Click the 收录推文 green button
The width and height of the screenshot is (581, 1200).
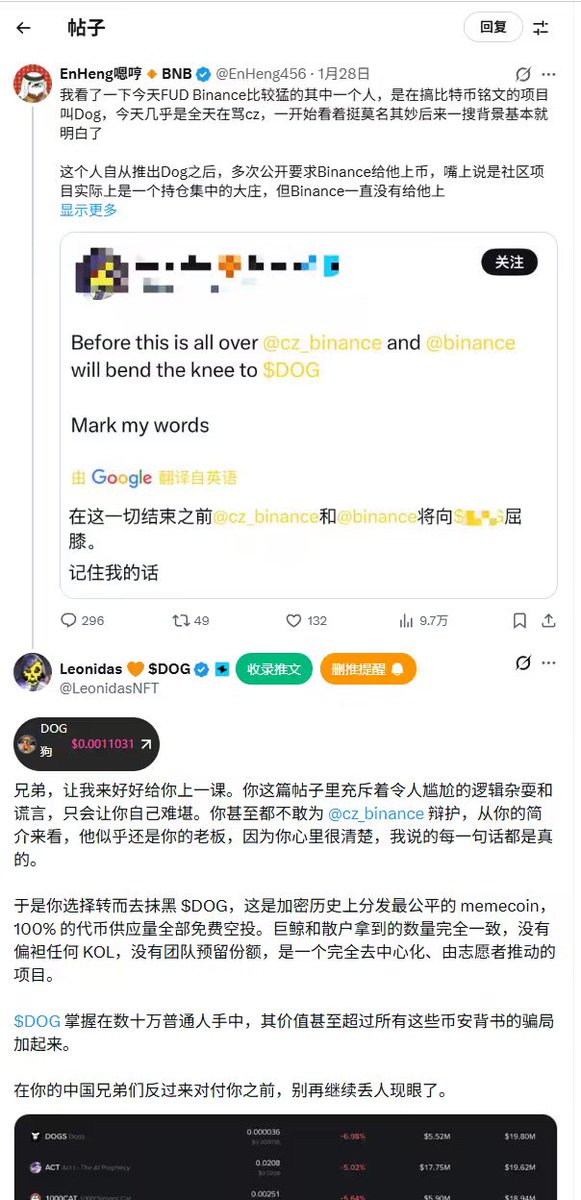click(274, 669)
